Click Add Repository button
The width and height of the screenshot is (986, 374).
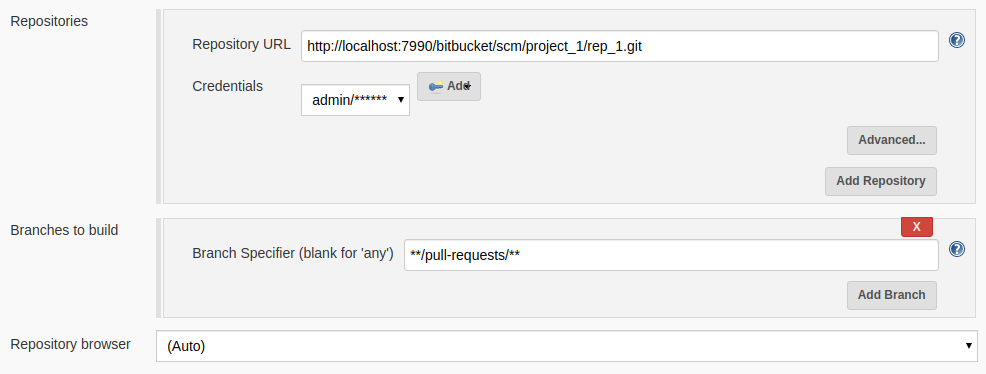[x=880, y=181]
